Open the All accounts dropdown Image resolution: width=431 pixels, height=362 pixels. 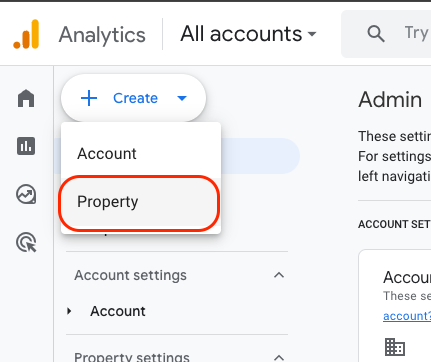click(x=248, y=34)
